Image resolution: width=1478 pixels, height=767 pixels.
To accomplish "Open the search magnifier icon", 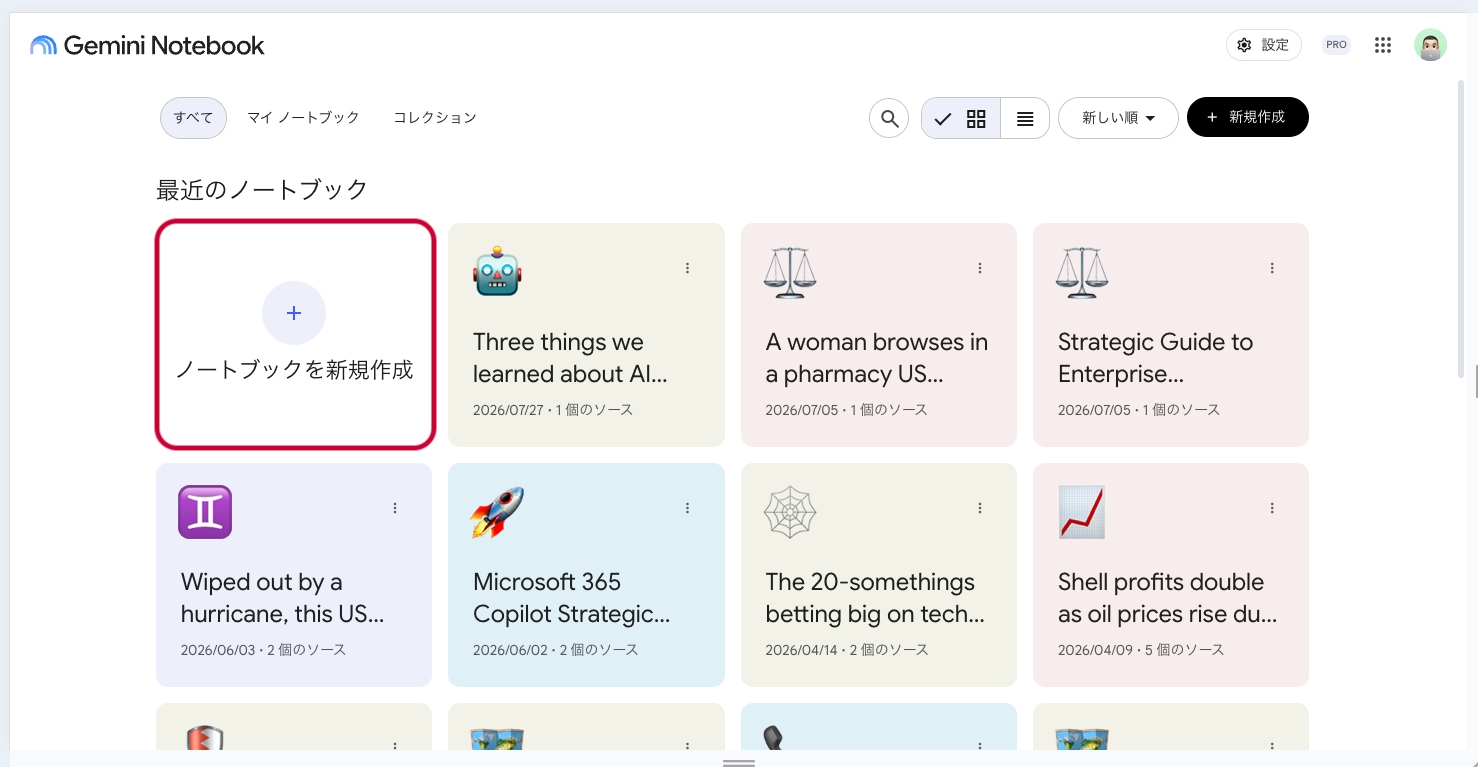I will point(889,118).
